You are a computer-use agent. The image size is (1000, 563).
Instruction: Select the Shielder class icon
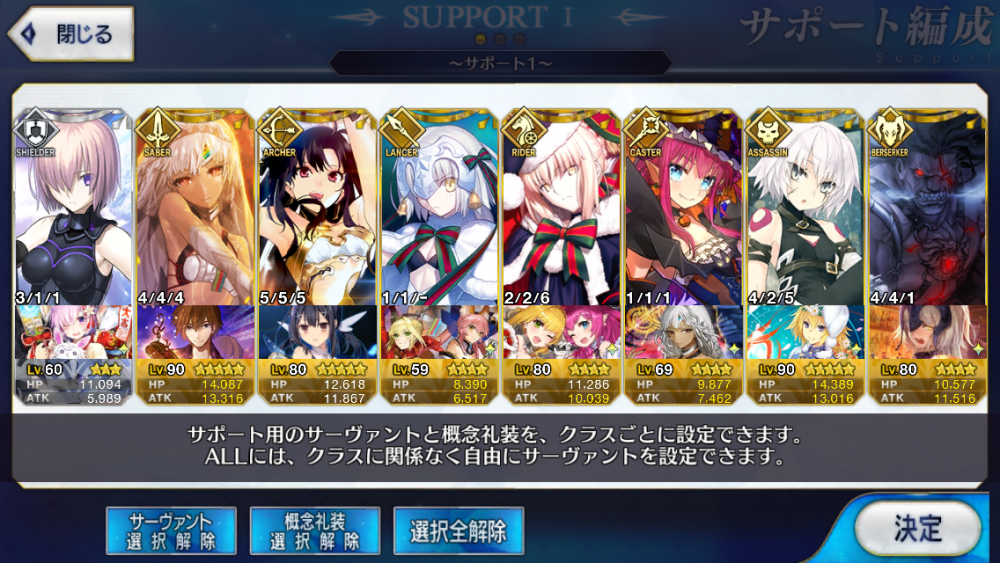tap(36, 131)
